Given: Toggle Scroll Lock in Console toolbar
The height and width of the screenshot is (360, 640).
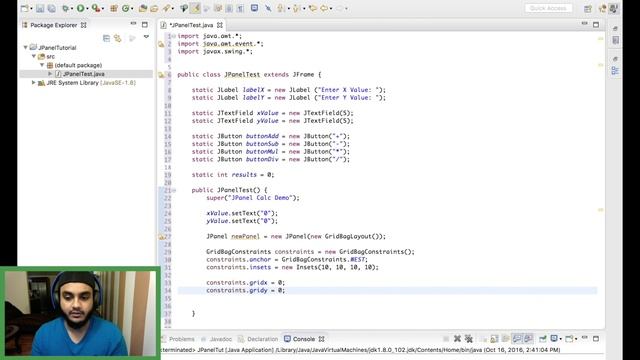Looking at the screenshot, I should point(494,338).
